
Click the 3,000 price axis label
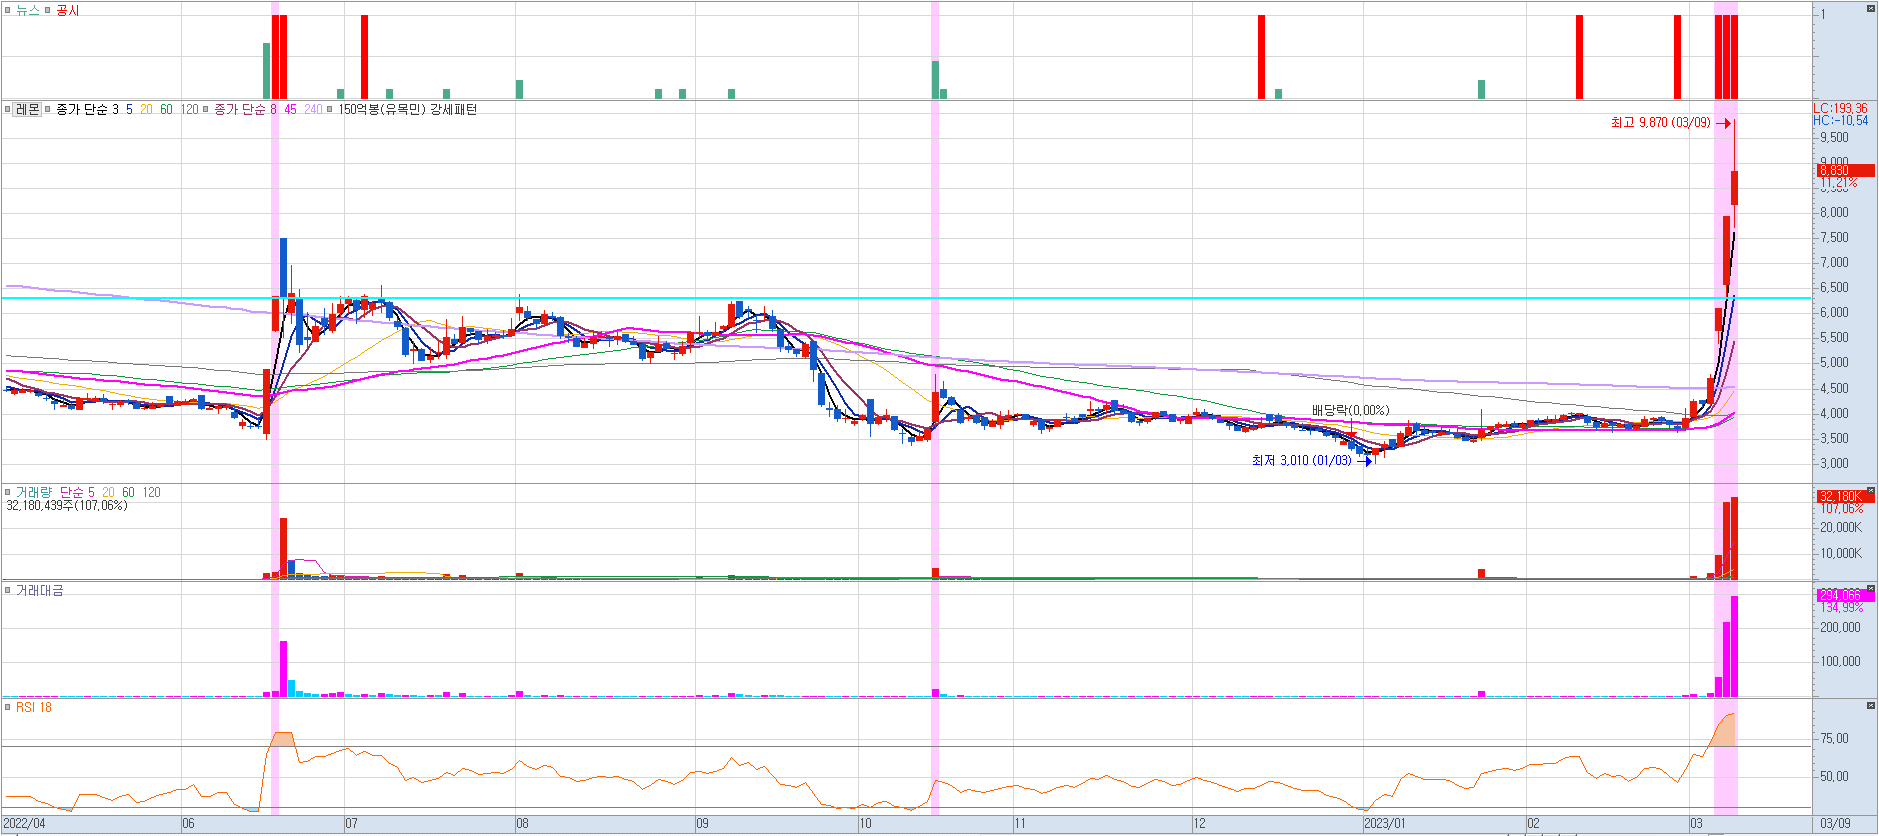(1834, 464)
